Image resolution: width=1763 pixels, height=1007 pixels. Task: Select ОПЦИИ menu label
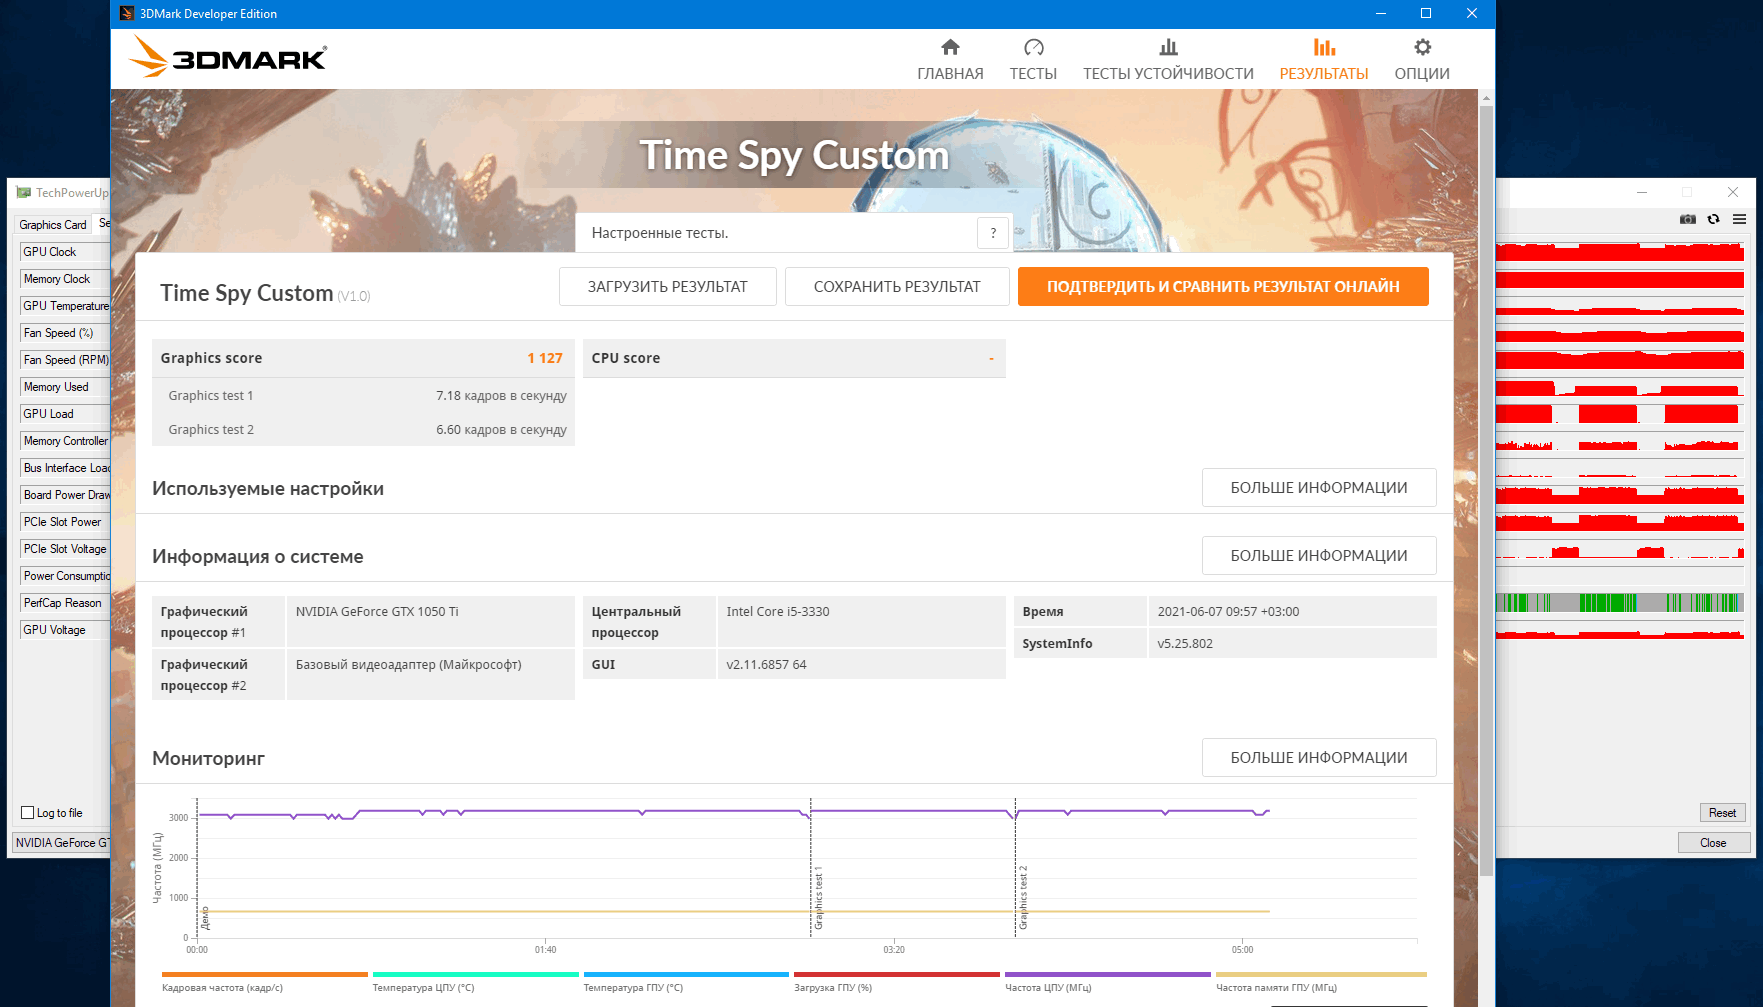point(1422,74)
